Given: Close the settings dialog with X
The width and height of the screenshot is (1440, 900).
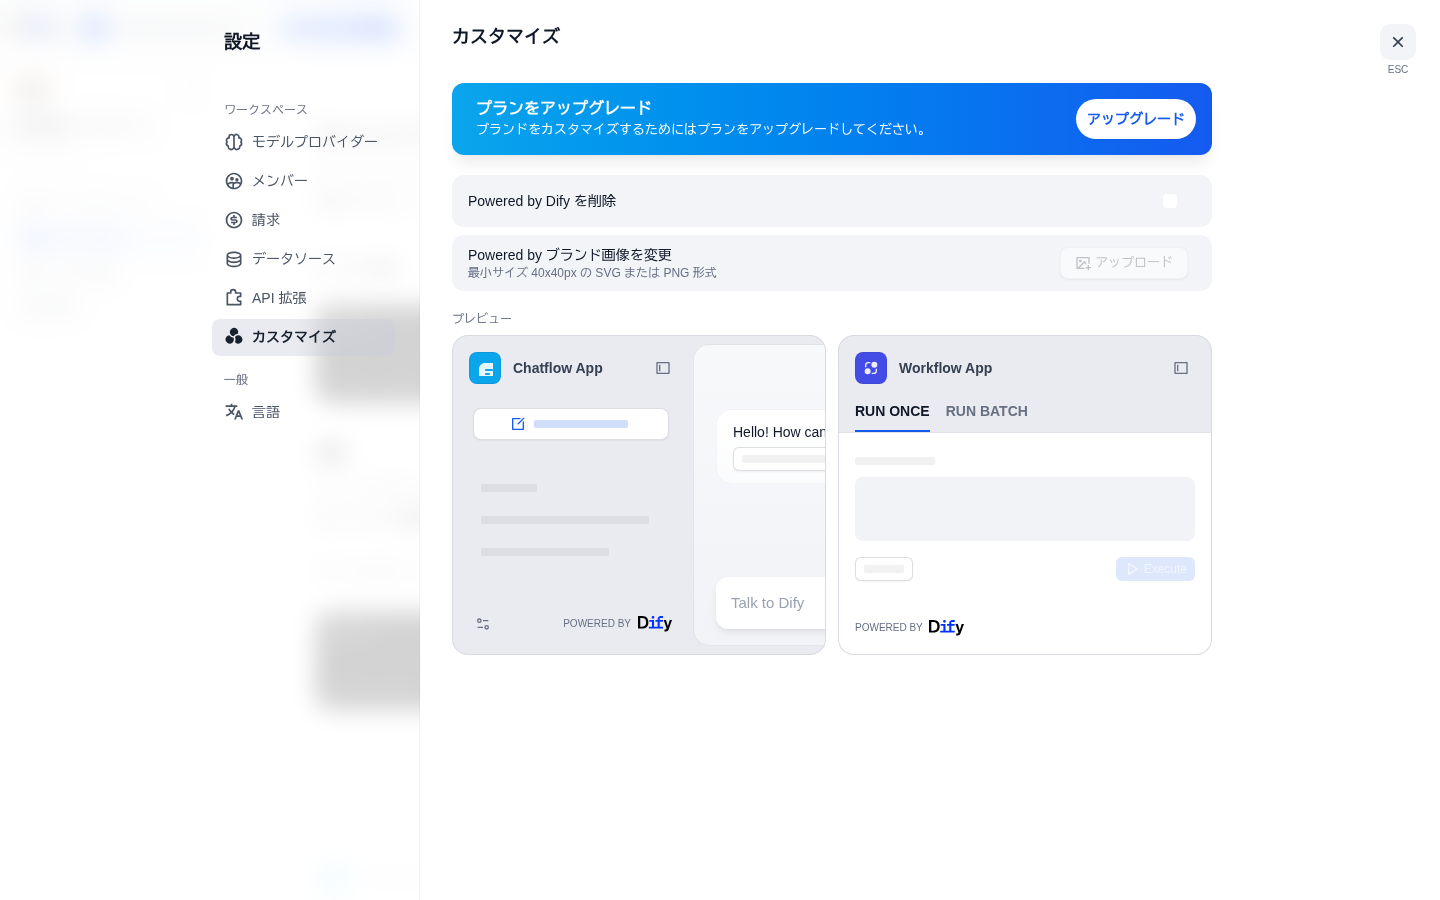Looking at the screenshot, I should [x=1398, y=42].
